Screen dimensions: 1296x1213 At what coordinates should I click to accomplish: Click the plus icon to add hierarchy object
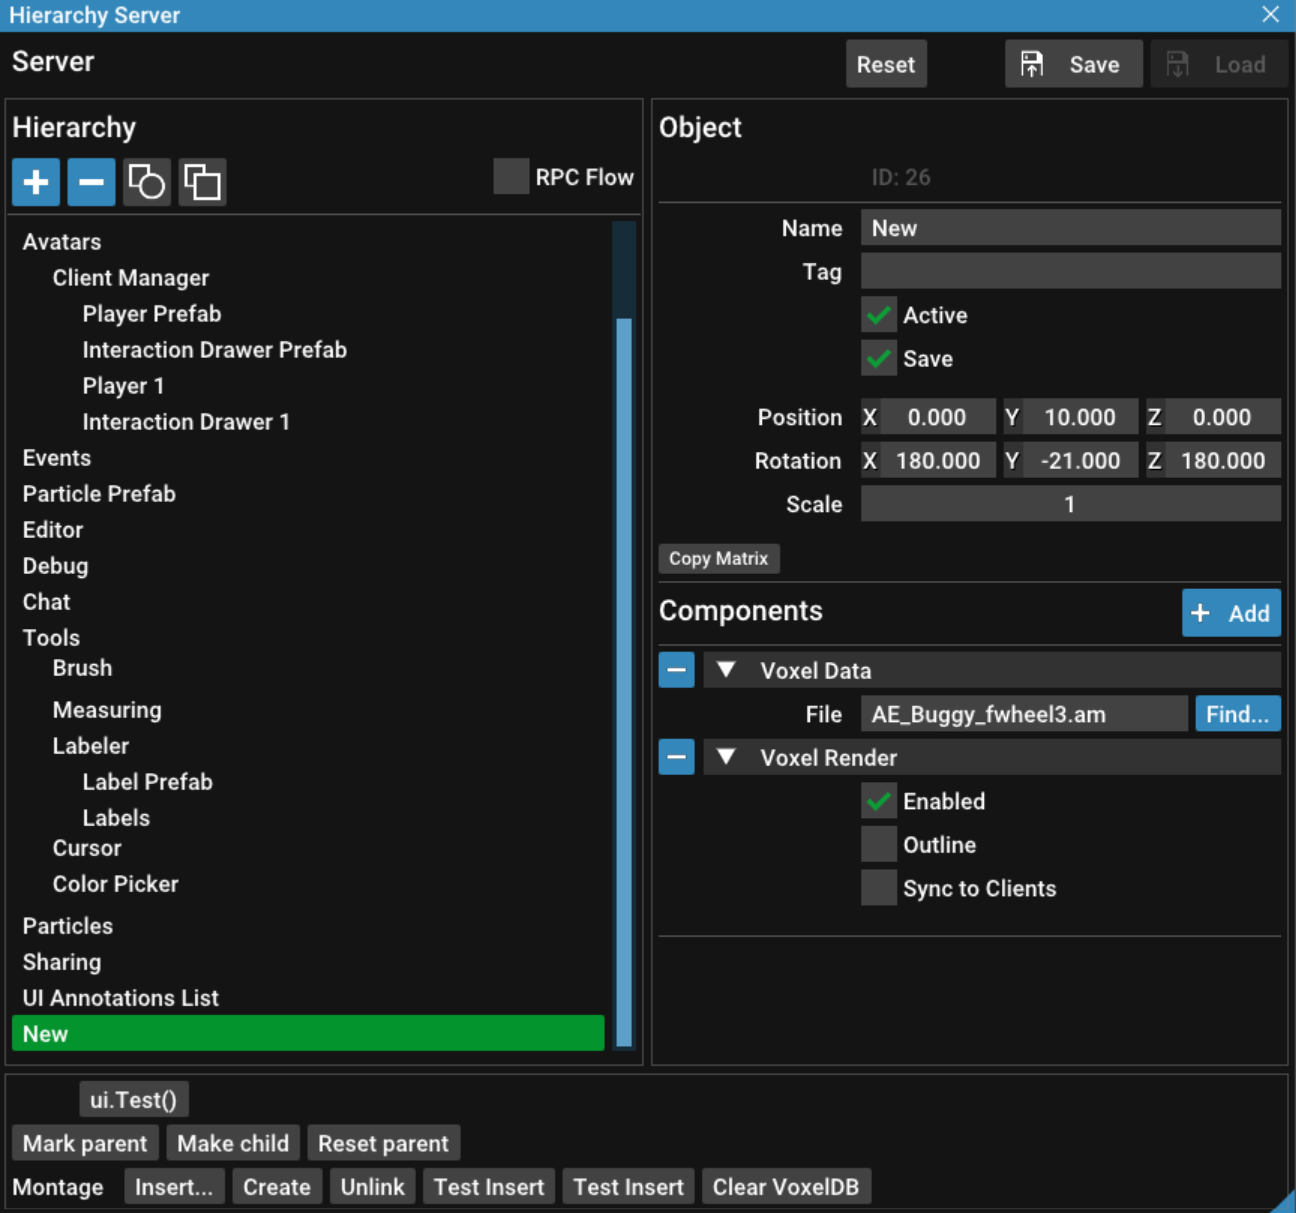point(36,182)
